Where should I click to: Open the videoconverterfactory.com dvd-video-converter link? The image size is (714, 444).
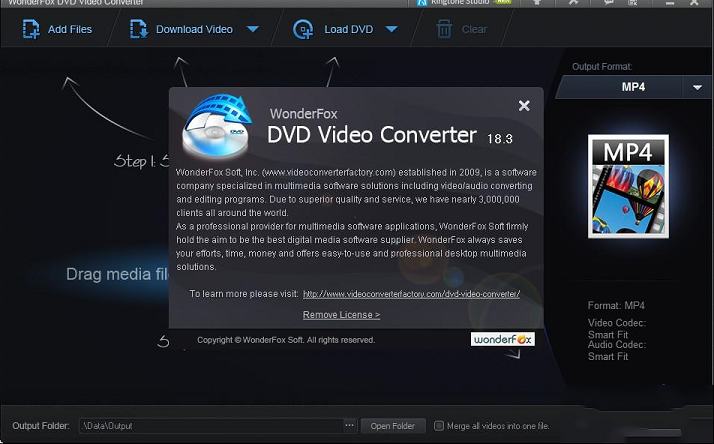(x=411, y=294)
